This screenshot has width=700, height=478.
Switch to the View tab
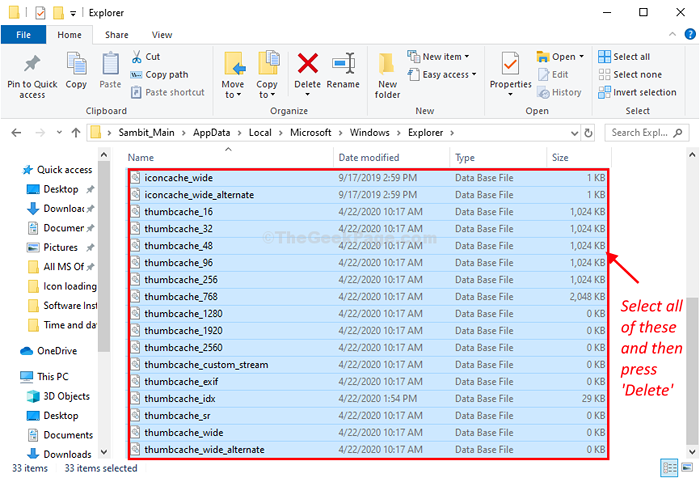(x=162, y=35)
